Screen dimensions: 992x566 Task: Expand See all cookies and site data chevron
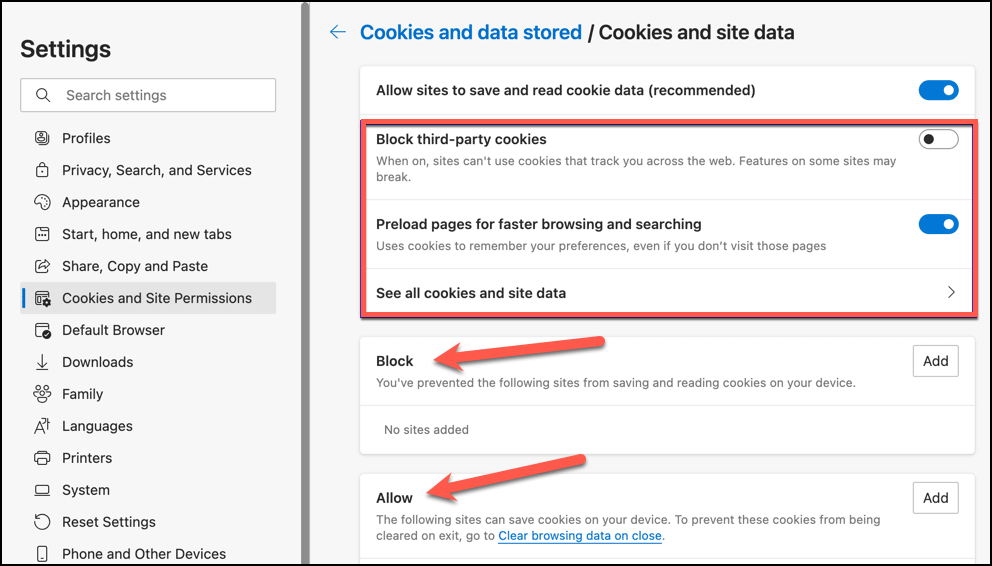pyautogui.click(x=951, y=292)
